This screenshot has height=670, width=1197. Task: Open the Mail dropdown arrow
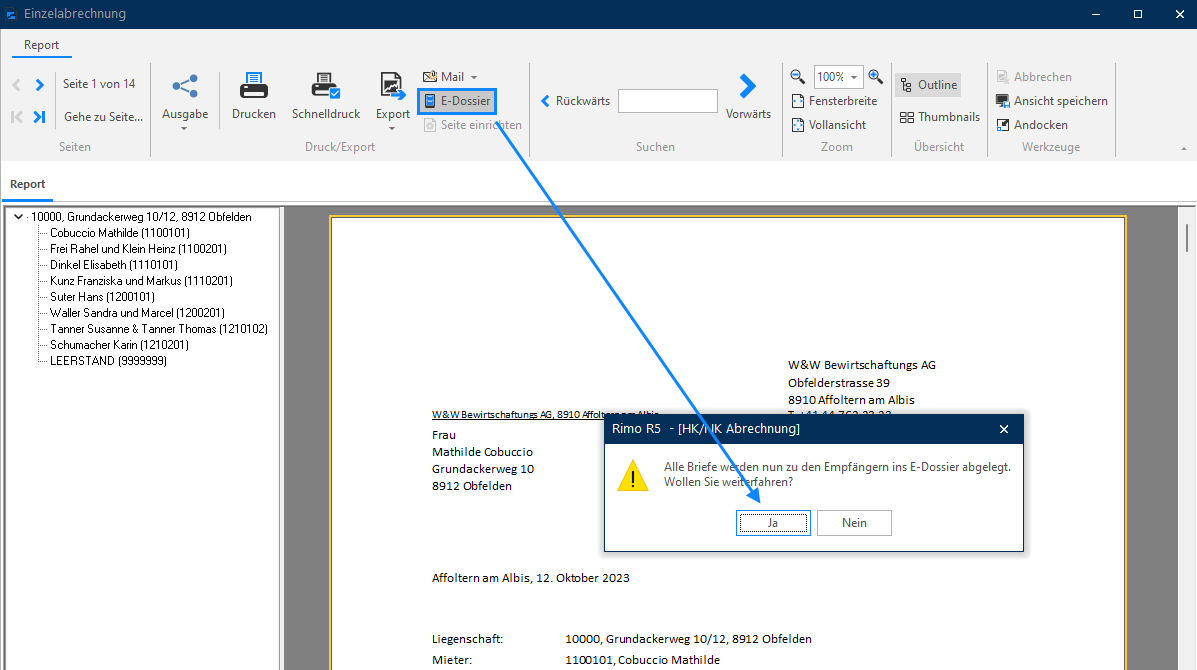click(x=474, y=77)
